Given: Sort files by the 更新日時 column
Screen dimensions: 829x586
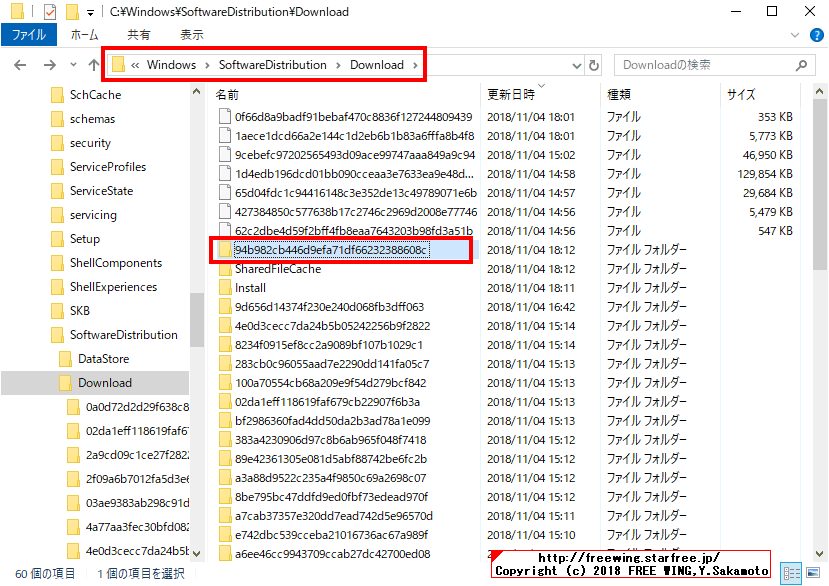Looking at the screenshot, I should 515,93.
